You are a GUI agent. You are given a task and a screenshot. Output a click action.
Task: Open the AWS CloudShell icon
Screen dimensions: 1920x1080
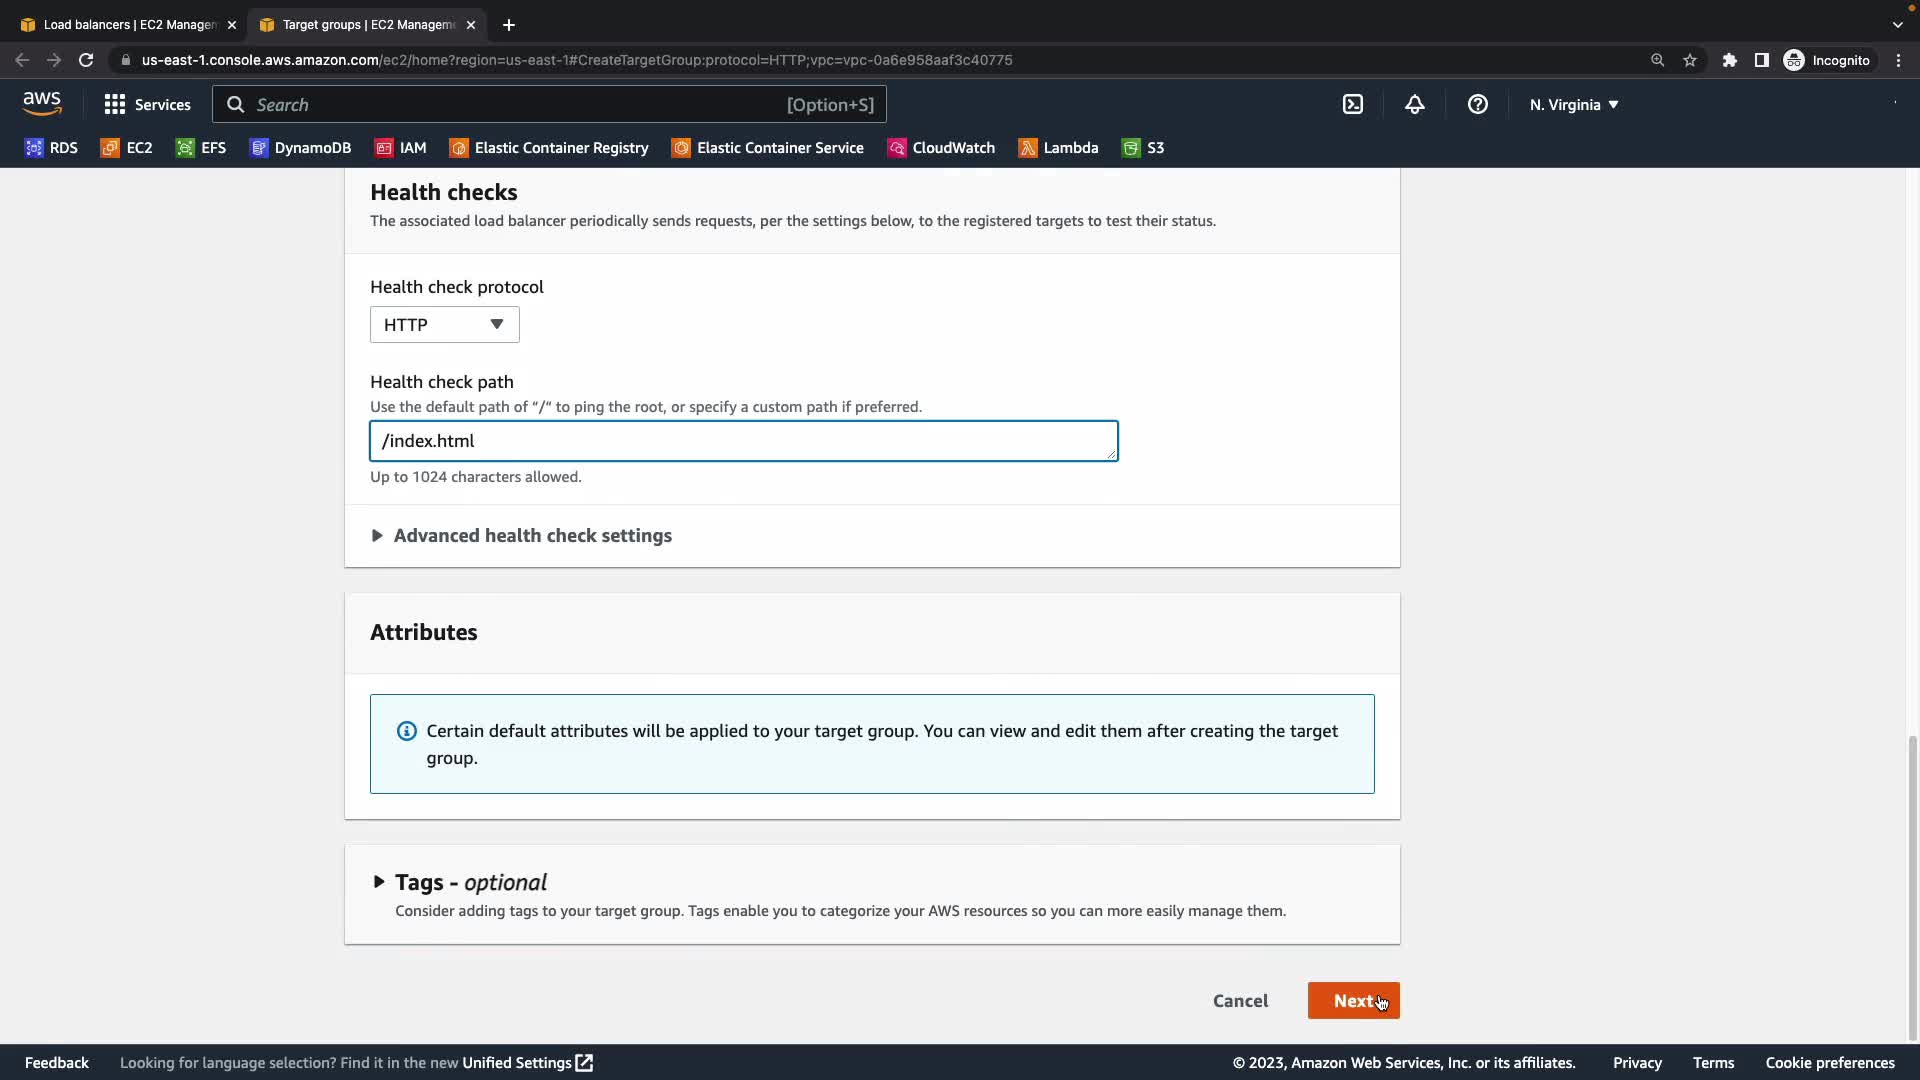pyautogui.click(x=1353, y=105)
